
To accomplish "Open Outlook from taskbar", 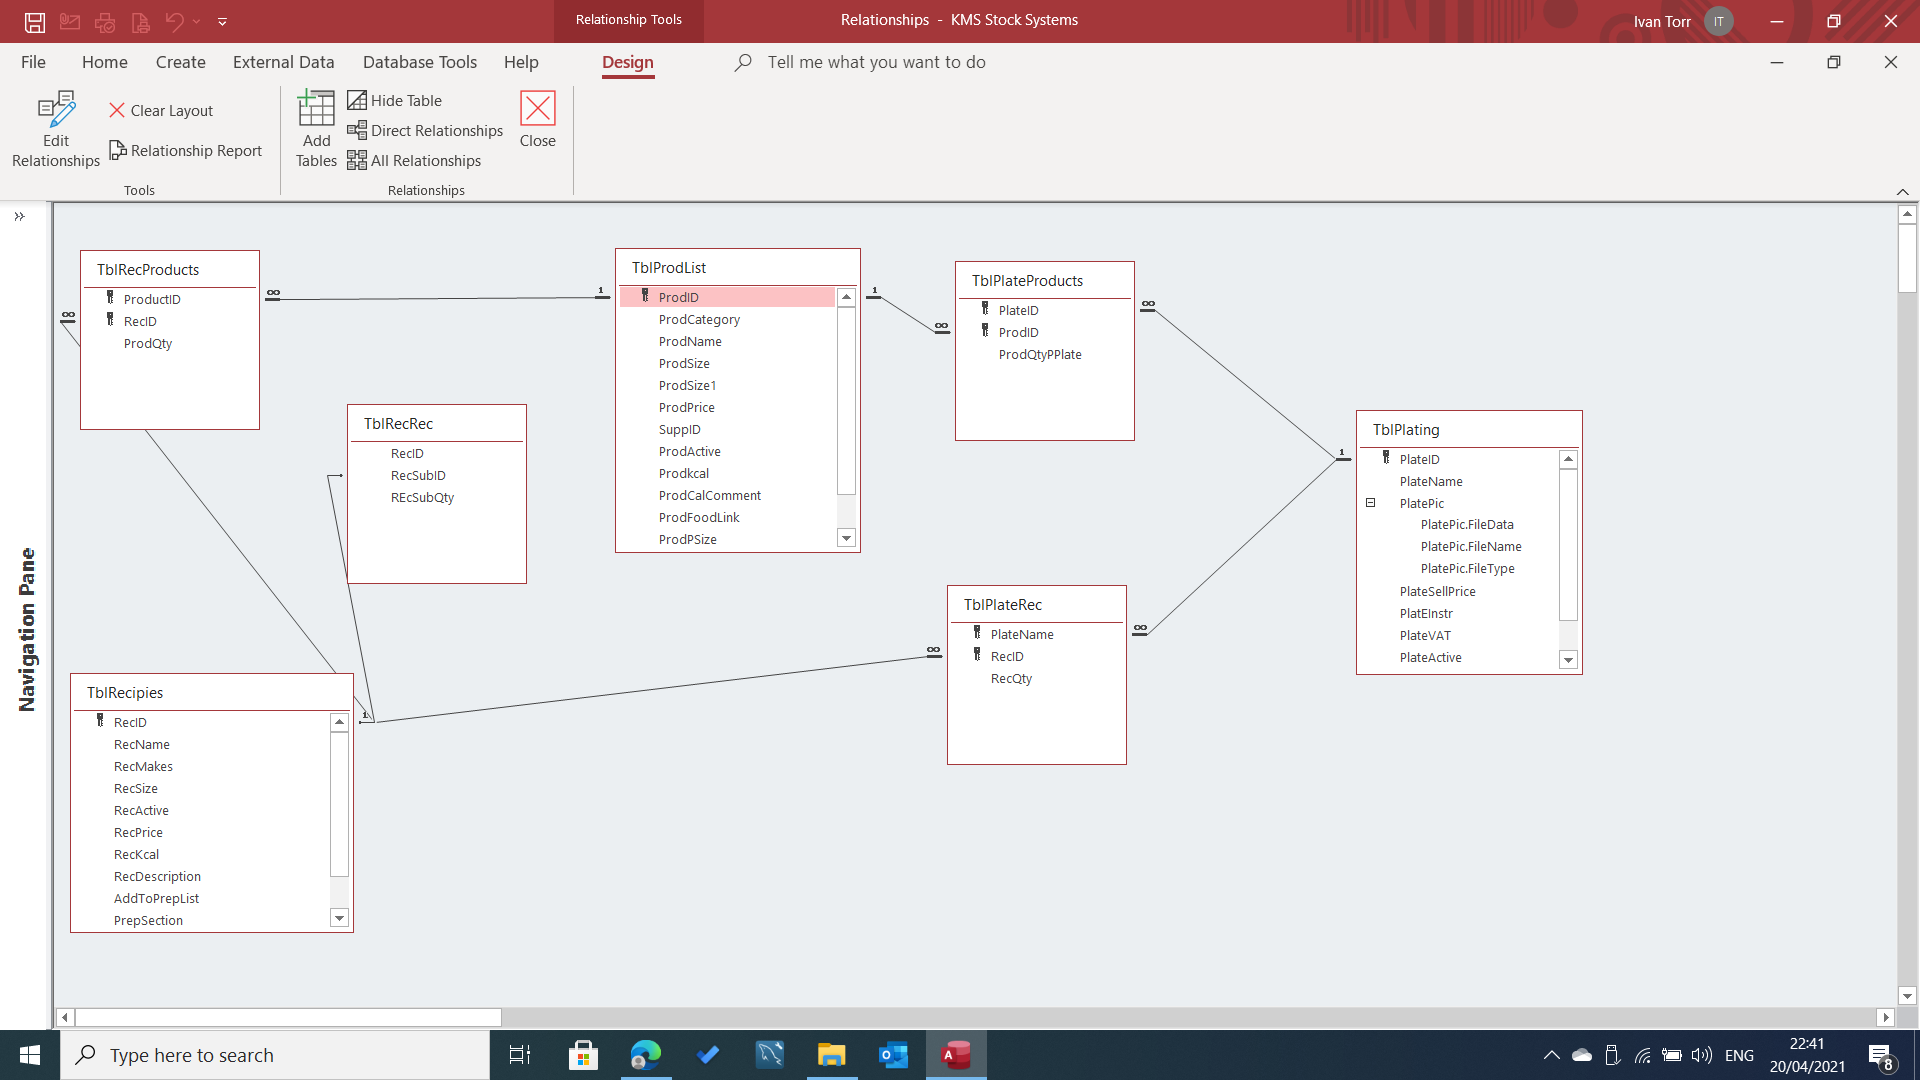I will (x=893, y=1055).
